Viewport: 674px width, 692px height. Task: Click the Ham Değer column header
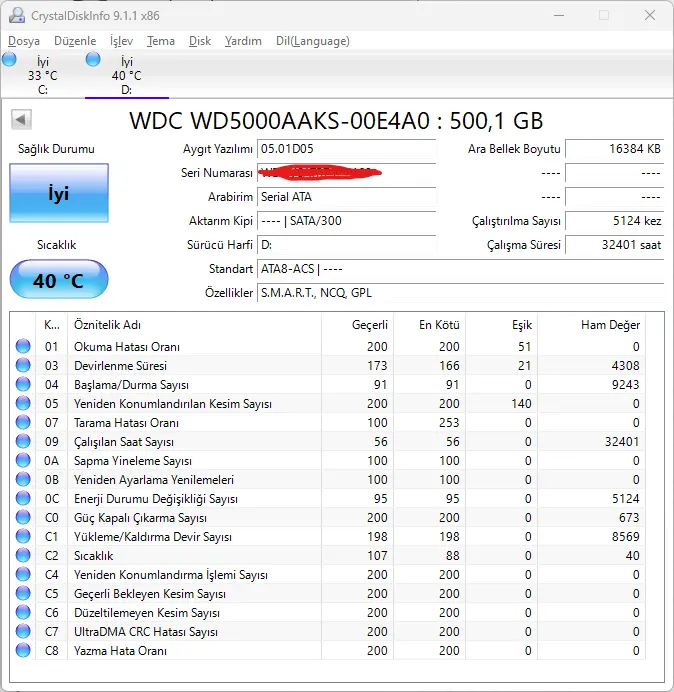591,325
